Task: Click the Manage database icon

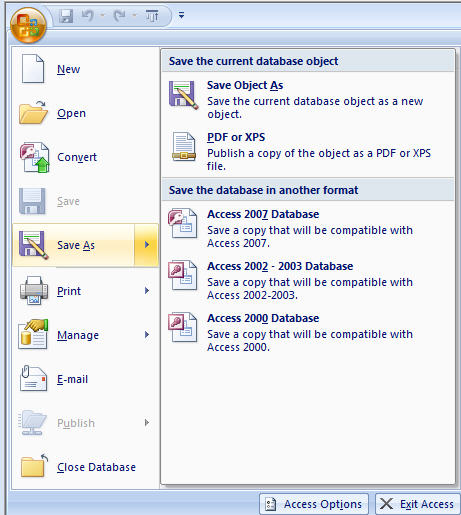Action: 33,334
